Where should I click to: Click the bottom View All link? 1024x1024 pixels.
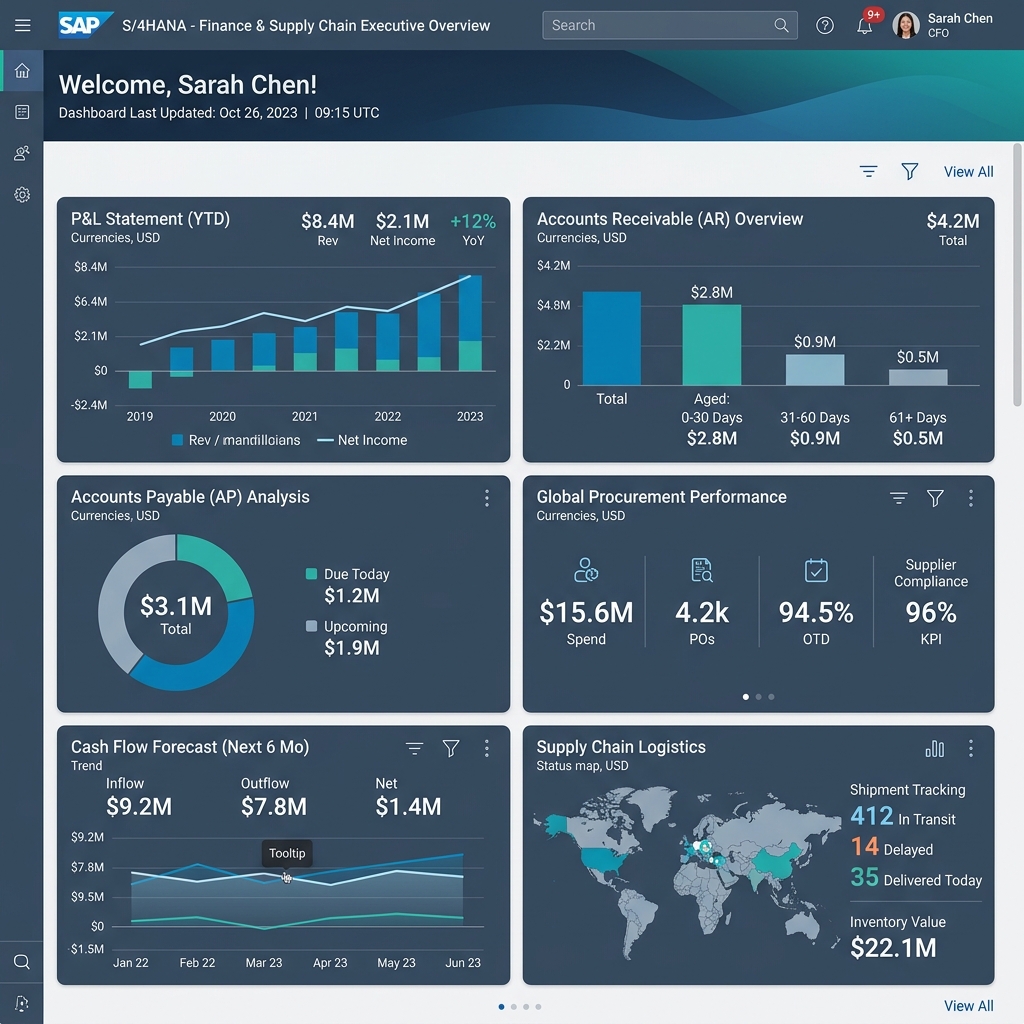(x=968, y=1006)
